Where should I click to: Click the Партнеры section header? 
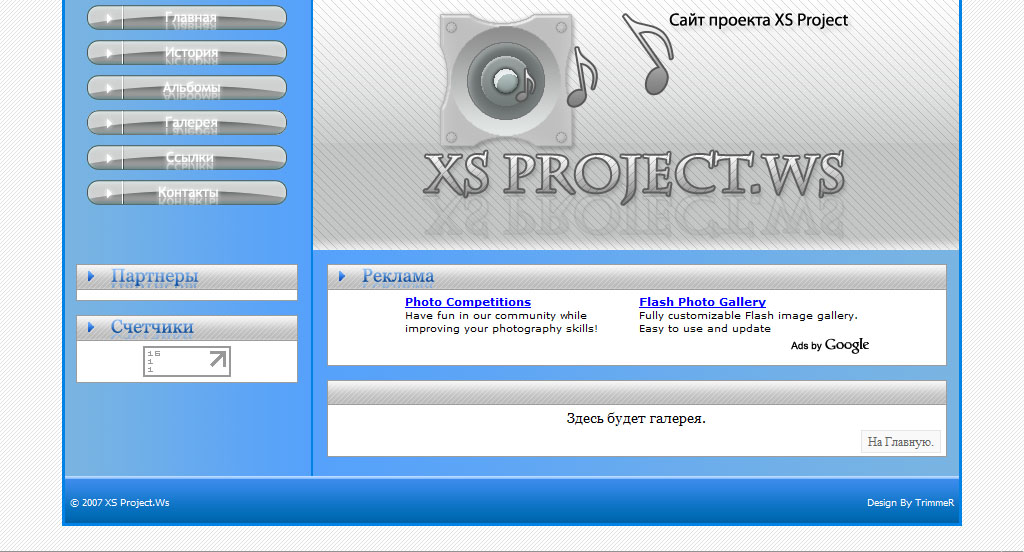187,277
